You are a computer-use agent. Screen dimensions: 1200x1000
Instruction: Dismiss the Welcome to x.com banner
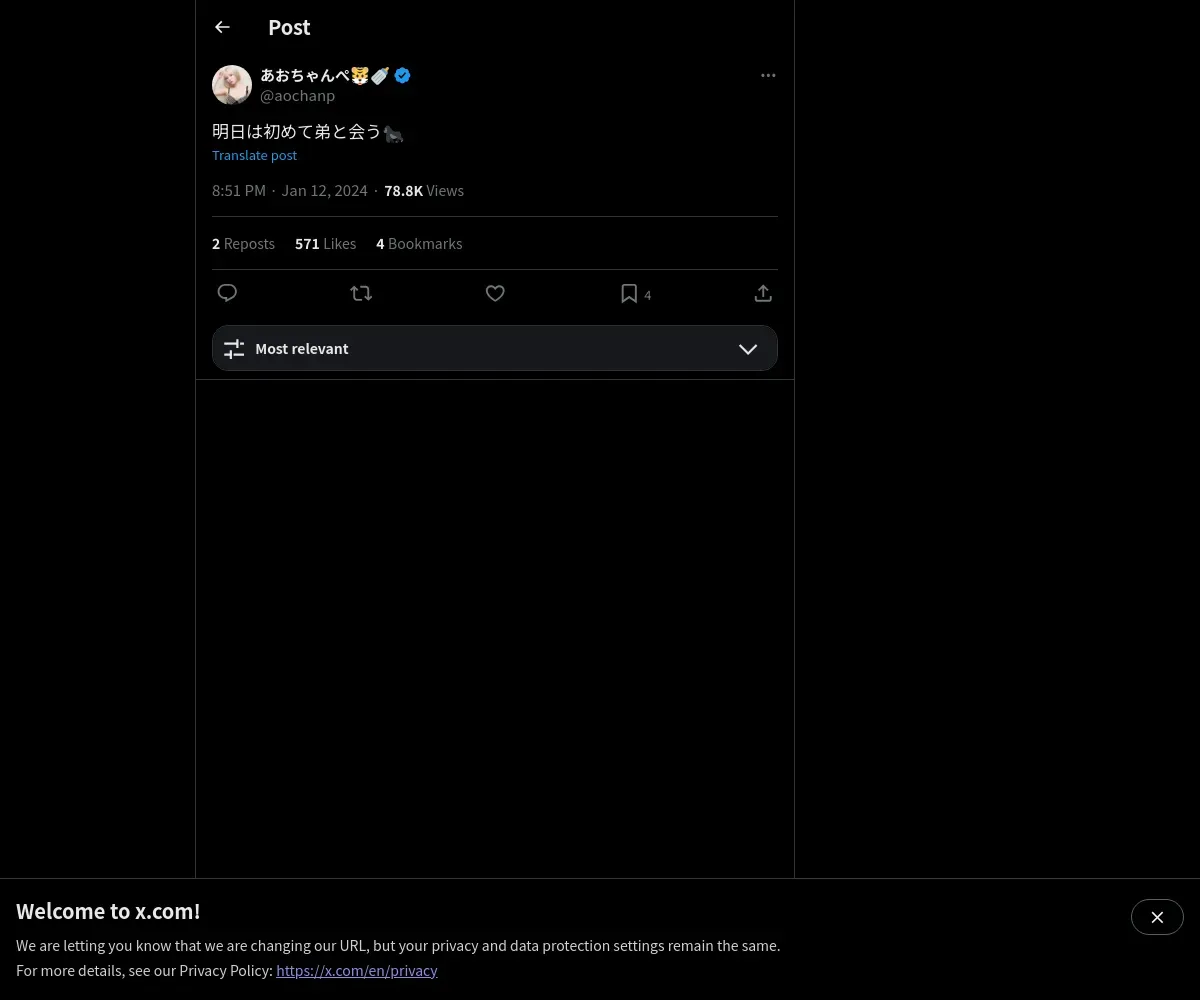point(1157,917)
